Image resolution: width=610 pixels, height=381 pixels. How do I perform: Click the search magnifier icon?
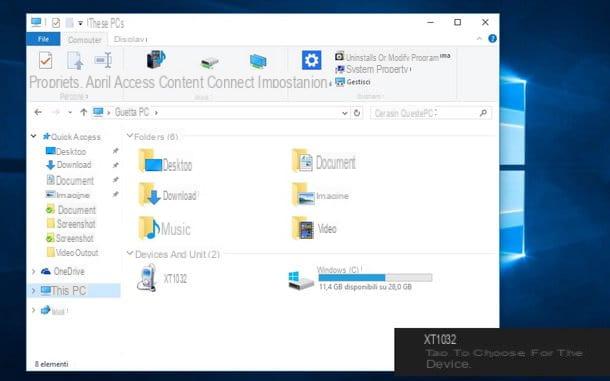pyautogui.click(x=483, y=113)
